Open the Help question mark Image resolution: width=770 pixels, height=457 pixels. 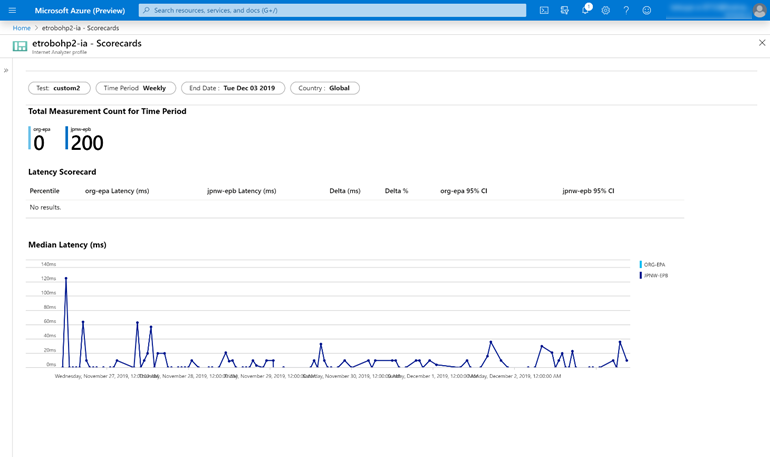pyautogui.click(x=626, y=10)
